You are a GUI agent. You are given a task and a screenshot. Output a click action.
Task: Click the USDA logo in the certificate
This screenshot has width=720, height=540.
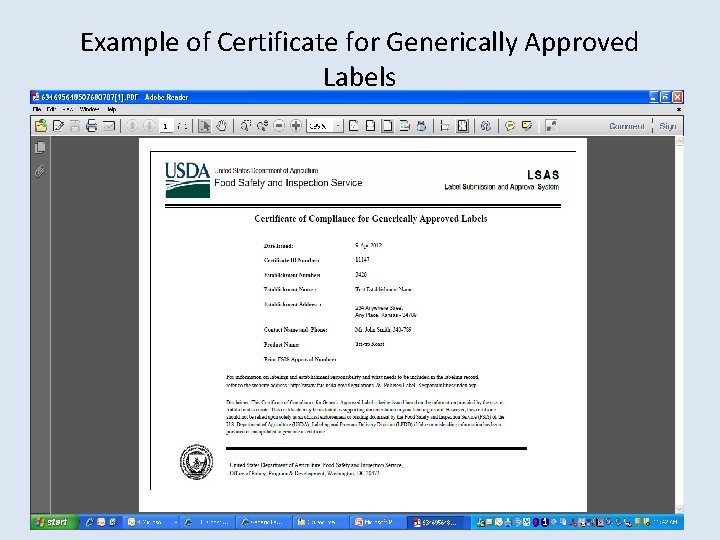(187, 180)
